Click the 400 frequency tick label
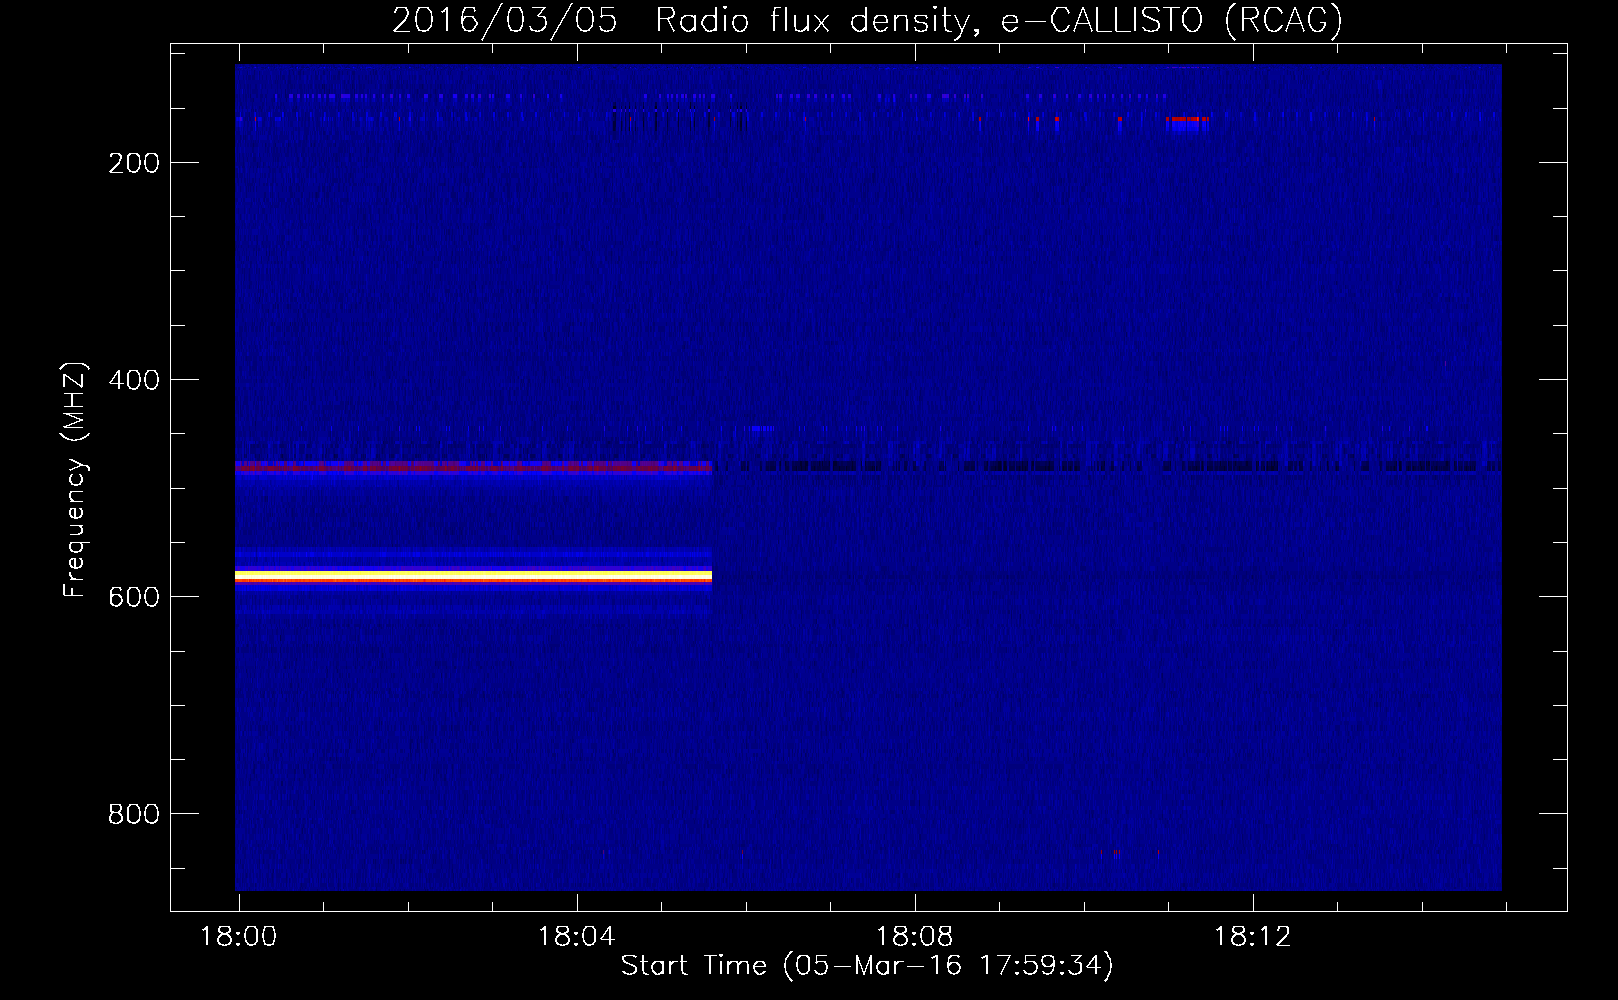The image size is (1618, 1000). click(134, 380)
